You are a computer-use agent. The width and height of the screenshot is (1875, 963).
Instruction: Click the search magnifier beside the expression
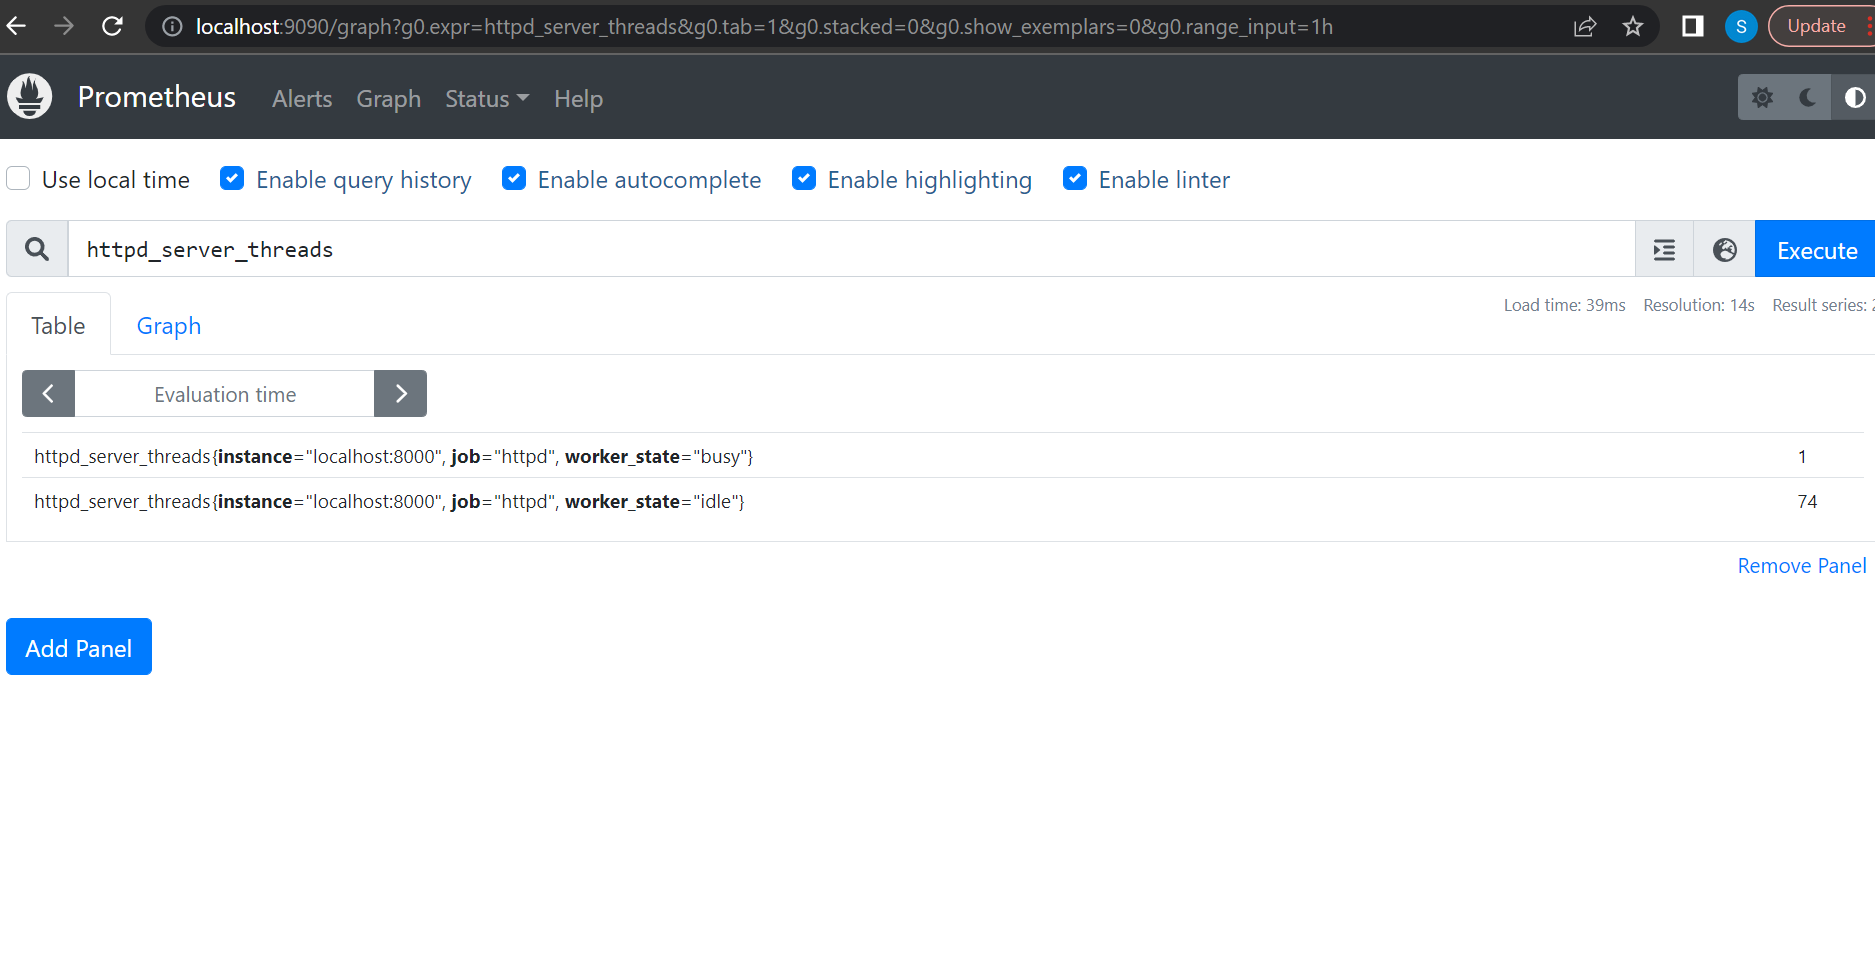37,249
